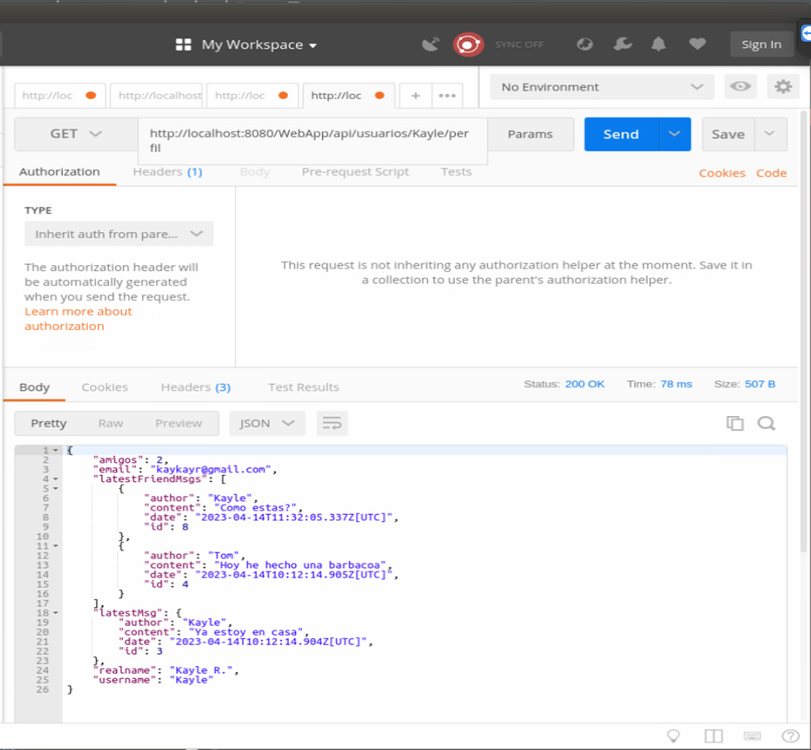Viewport: 811px width, 750px height.
Task: Select Preview response view
Action: [x=178, y=424]
